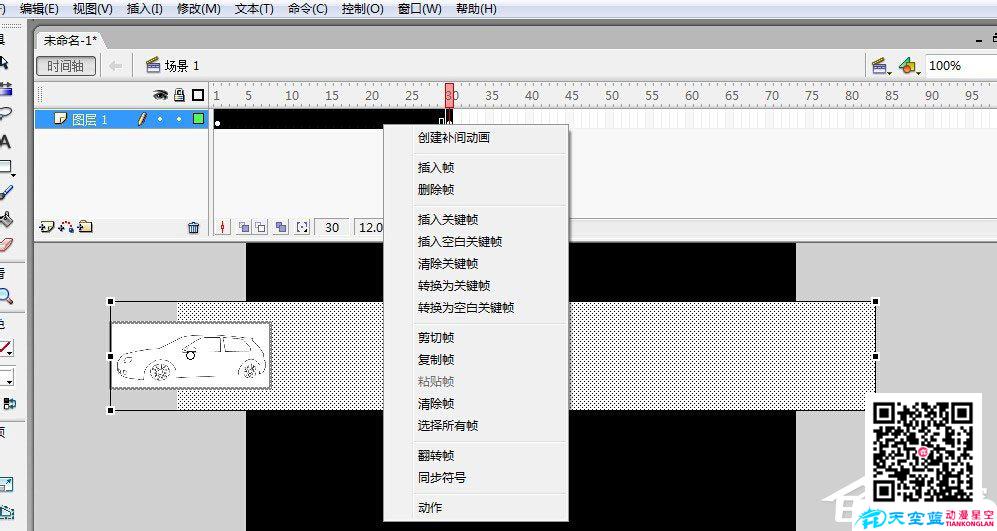Screen dimensions: 997x531
Task: Open the 帮助(H) menu
Action: pos(476,9)
